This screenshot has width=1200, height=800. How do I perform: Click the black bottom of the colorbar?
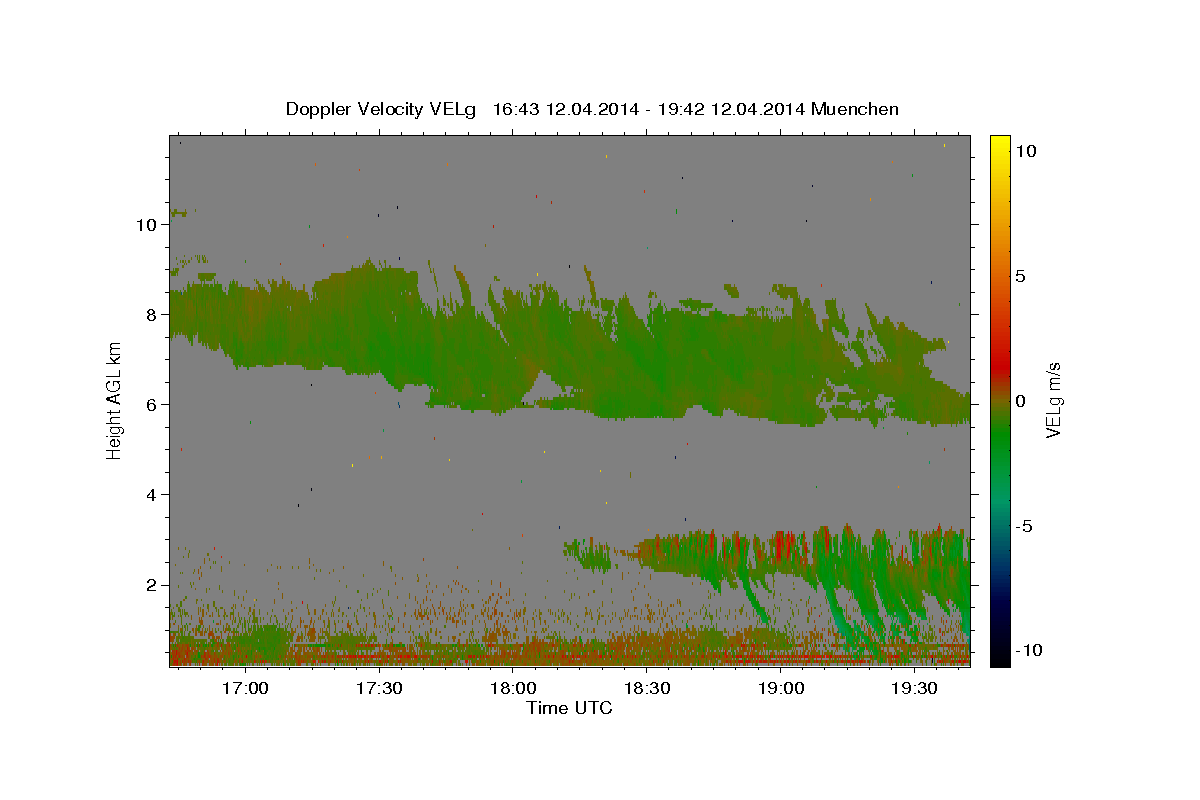coord(1000,655)
